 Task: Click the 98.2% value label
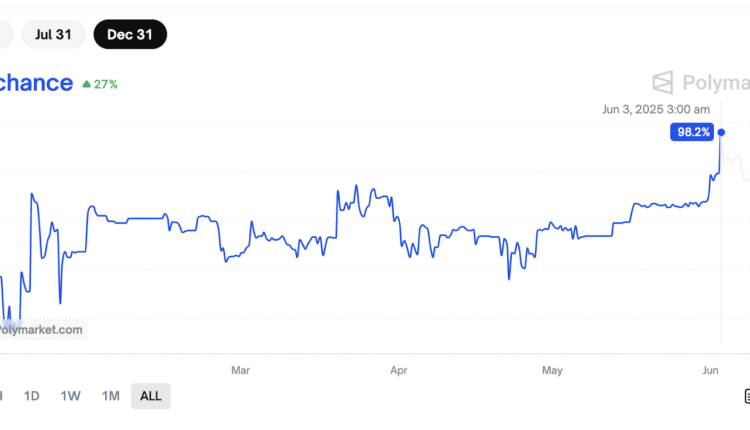click(693, 132)
